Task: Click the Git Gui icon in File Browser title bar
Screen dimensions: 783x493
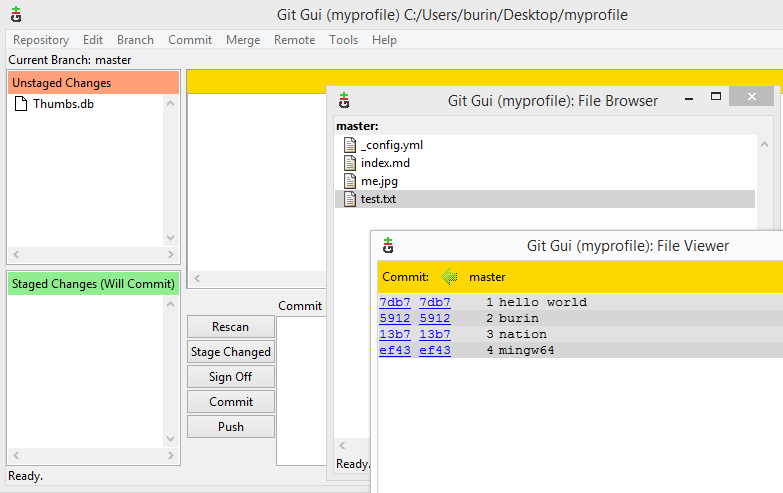Action: click(344, 100)
